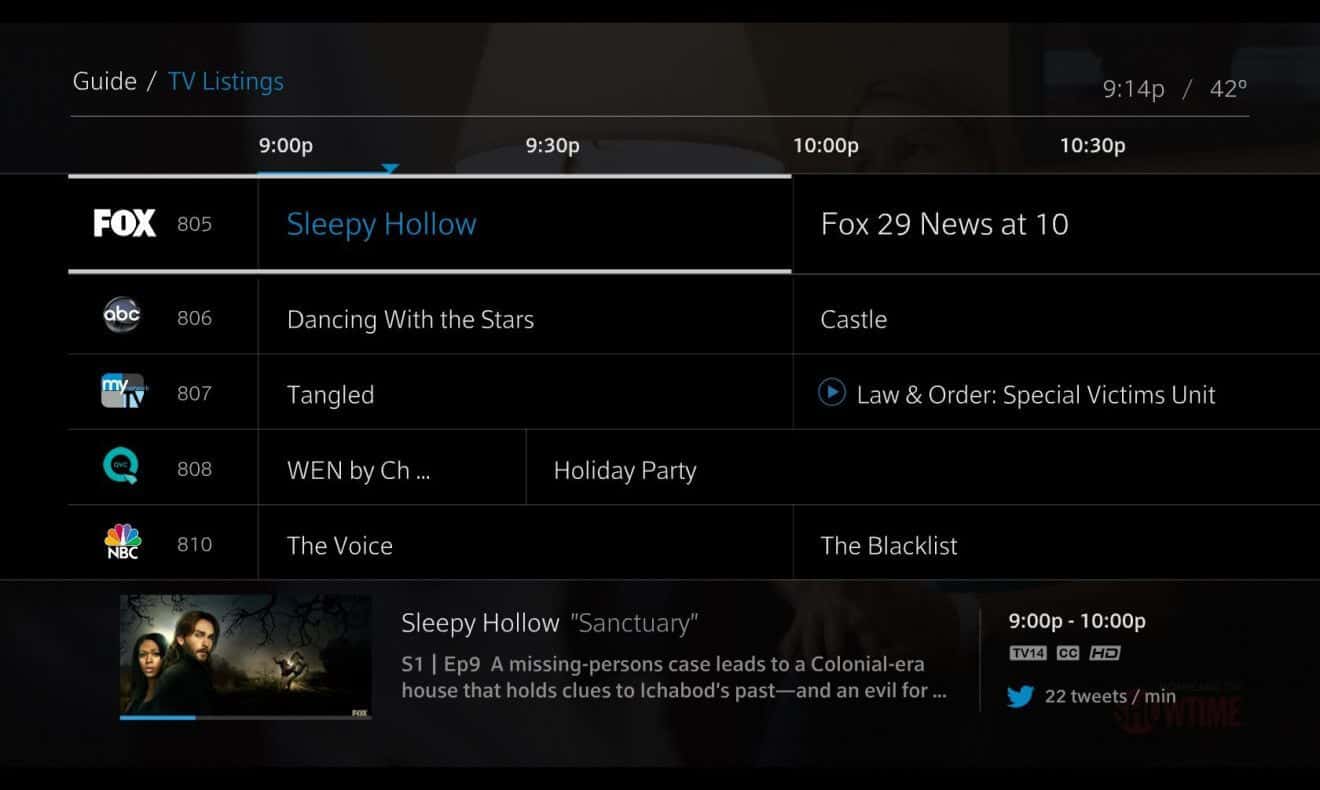Open the Guide breadcrumb

(104, 82)
